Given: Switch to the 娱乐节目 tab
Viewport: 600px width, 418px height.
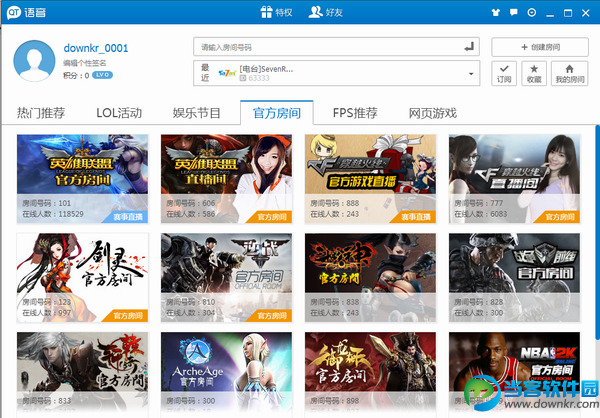Looking at the screenshot, I should point(196,113).
